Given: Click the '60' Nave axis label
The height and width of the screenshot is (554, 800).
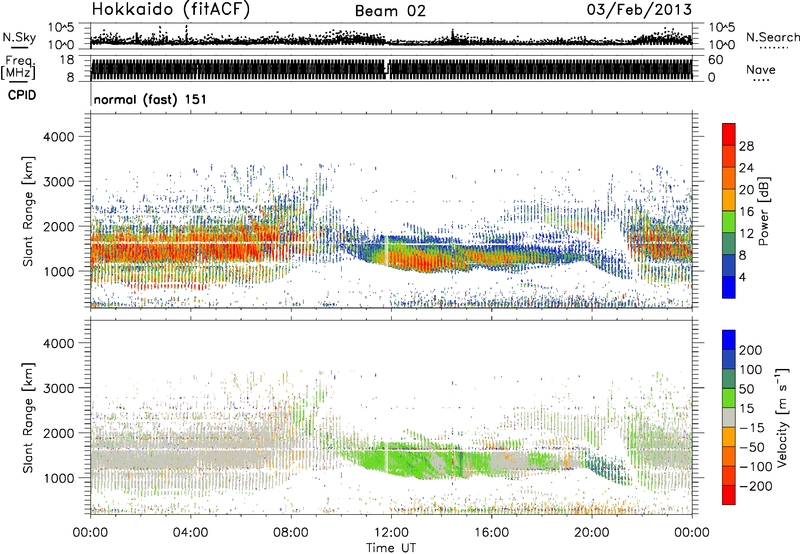Looking at the screenshot, I should click(x=715, y=60).
